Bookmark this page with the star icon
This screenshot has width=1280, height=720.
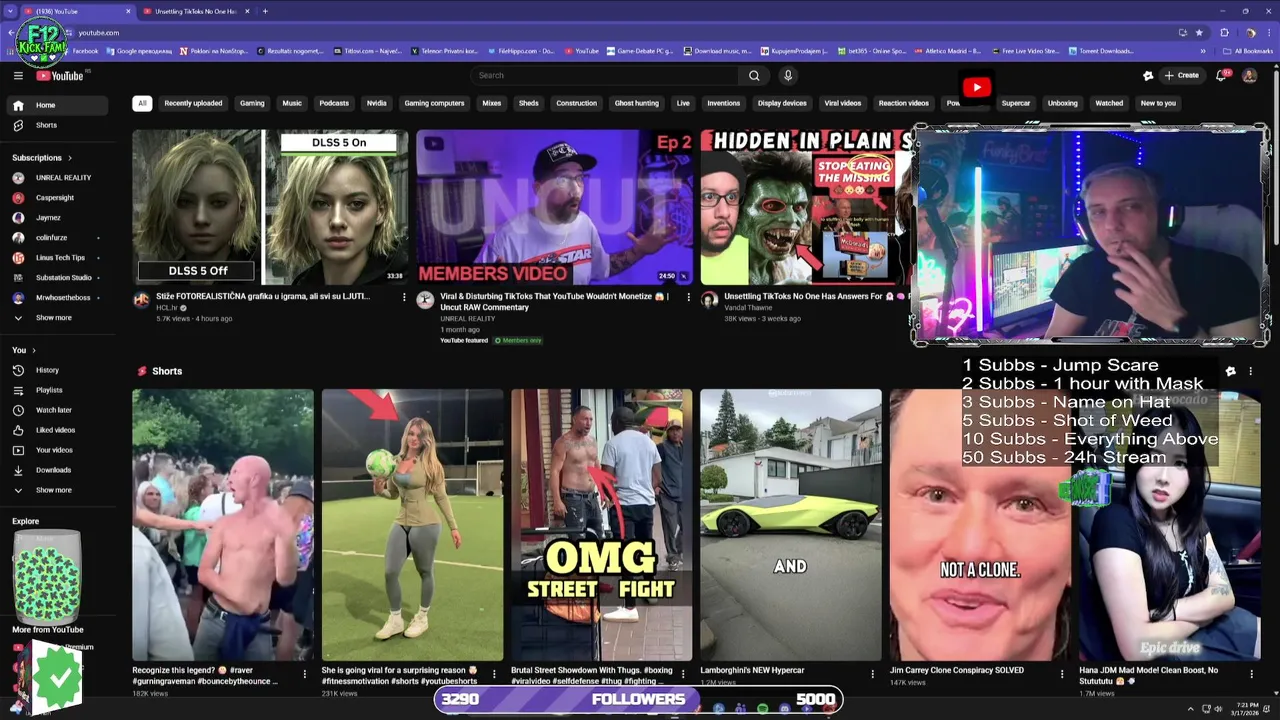tap(1199, 32)
